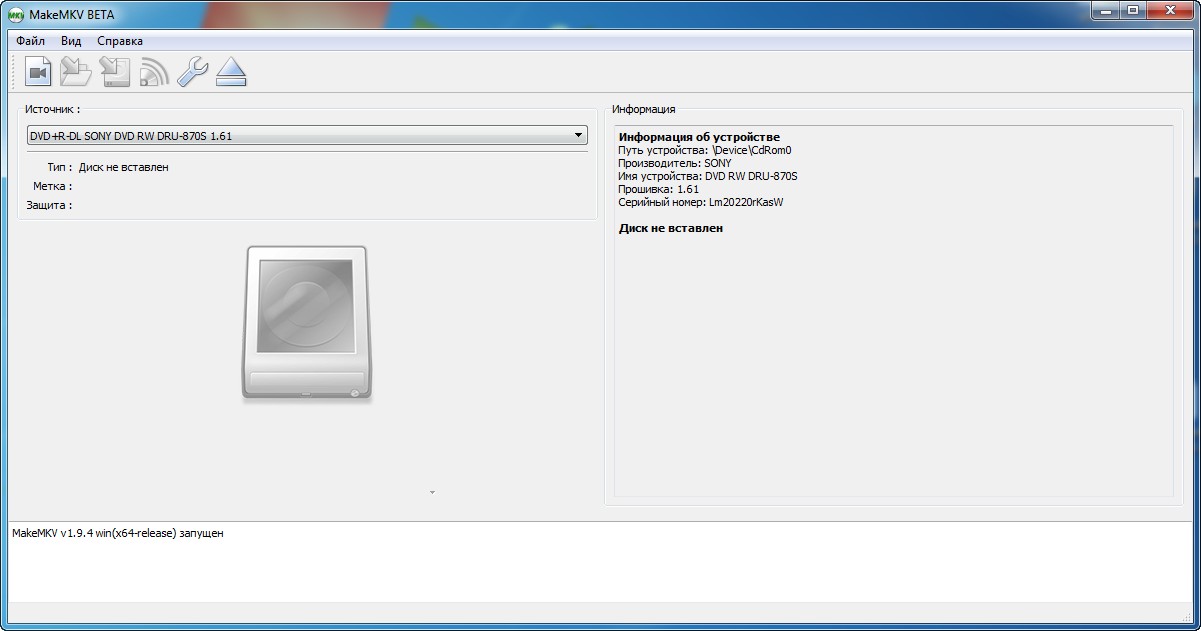Open video files toolbar icon
The width and height of the screenshot is (1201, 631).
pyautogui.click(x=38, y=72)
